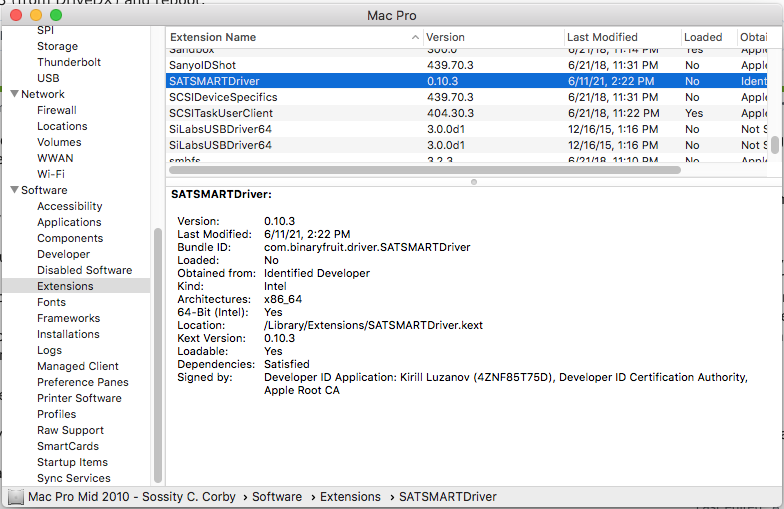Viewport: 784px width, 509px height.
Task: Click the 6/11/21, 2:22 PM cell in selected row
Action: pyautogui.click(x=610, y=81)
